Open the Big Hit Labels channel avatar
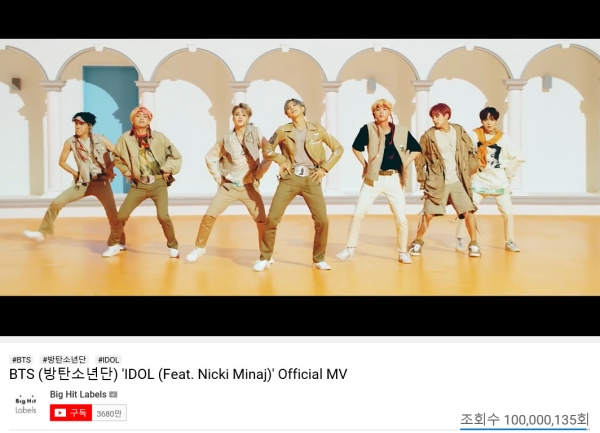The image size is (600, 433). pos(26,405)
